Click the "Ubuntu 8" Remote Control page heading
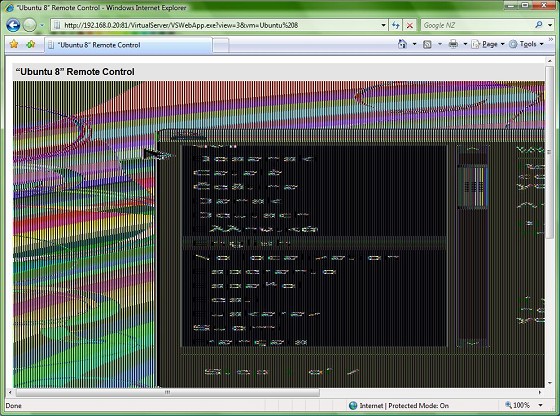This screenshot has height=416, width=560. (75, 71)
